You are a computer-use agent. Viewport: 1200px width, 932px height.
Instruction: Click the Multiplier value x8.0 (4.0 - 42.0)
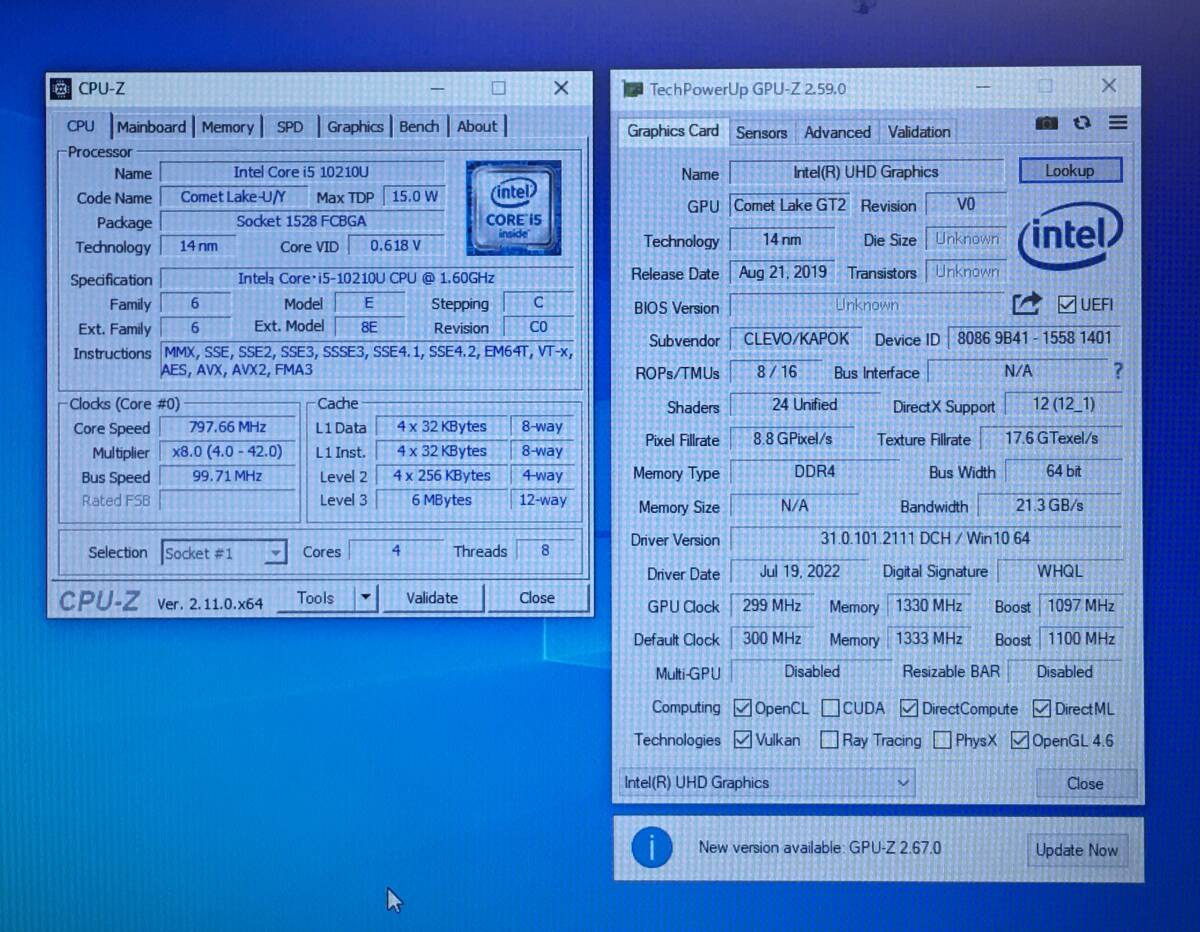click(228, 452)
